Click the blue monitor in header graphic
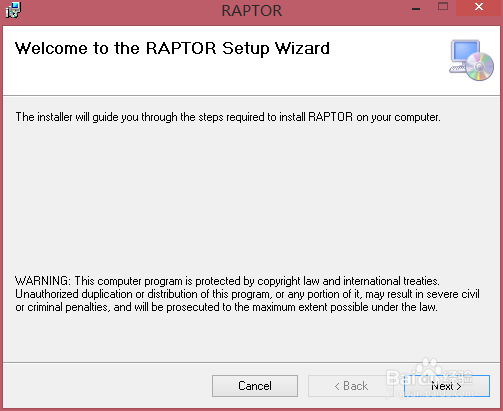The width and height of the screenshot is (503, 411). tap(465, 51)
